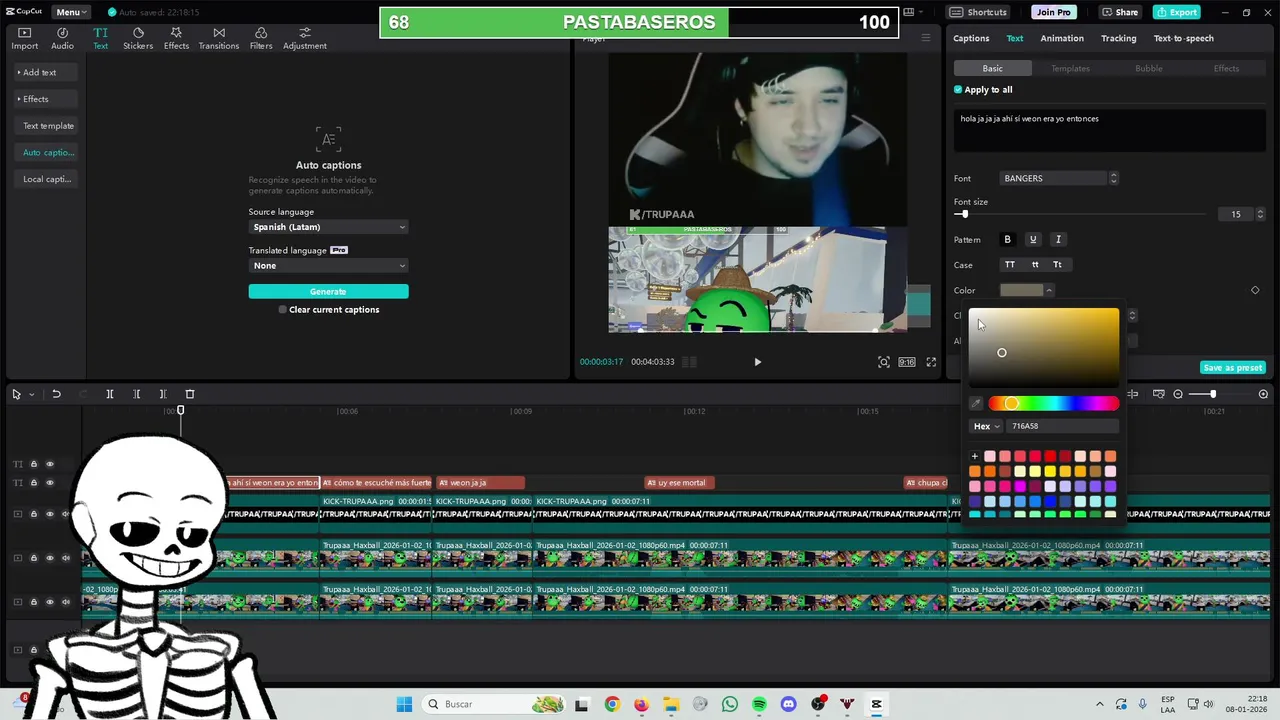Image resolution: width=1280 pixels, height=720 pixels.
Task: Switch to the Text-to-speech tab
Action: tap(1184, 38)
